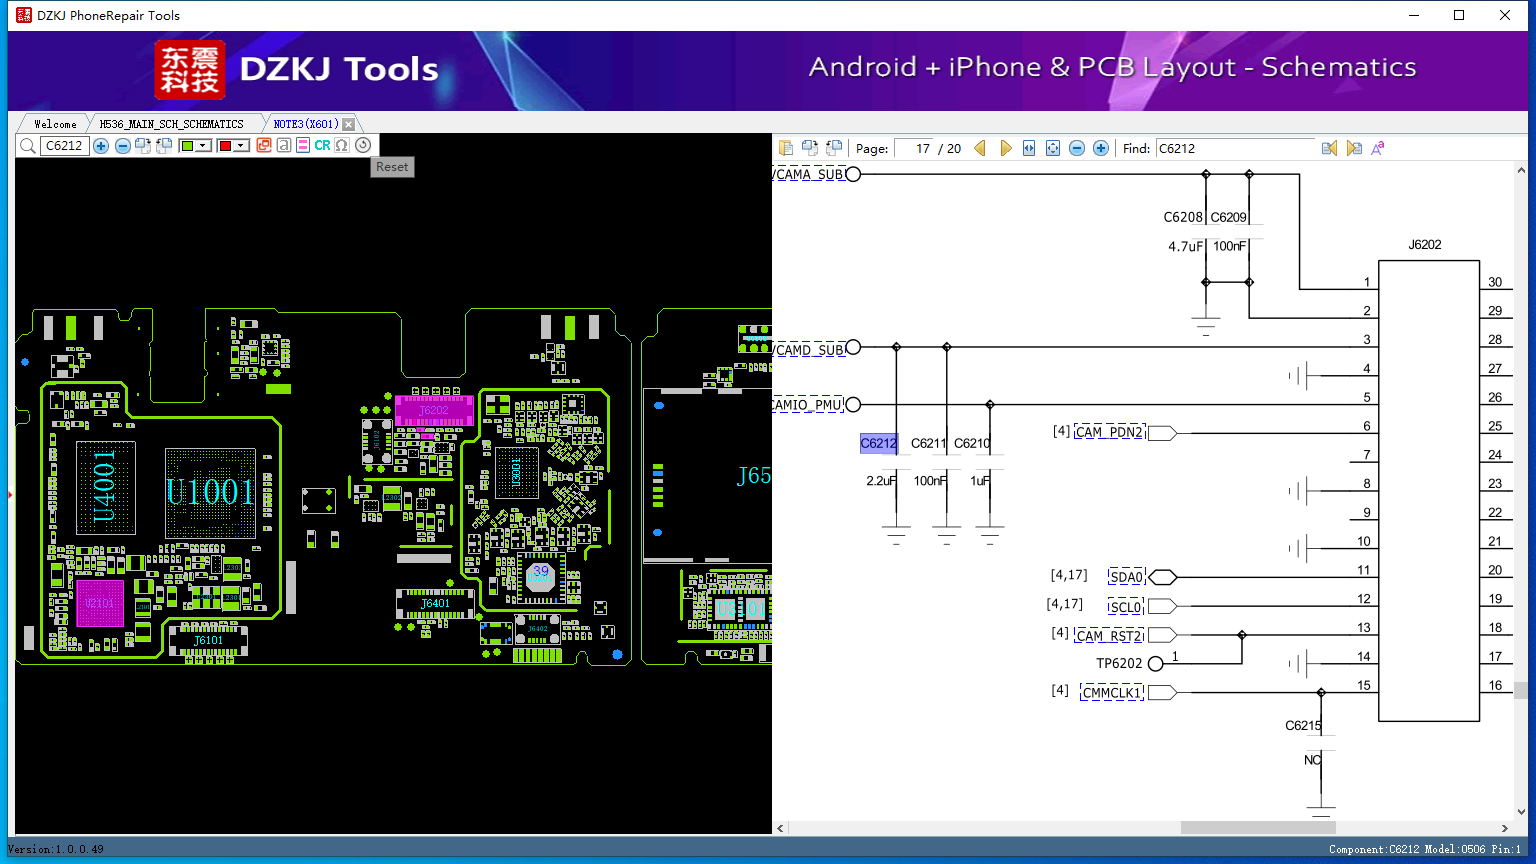Go to the previous schematic page

click(x=980, y=148)
